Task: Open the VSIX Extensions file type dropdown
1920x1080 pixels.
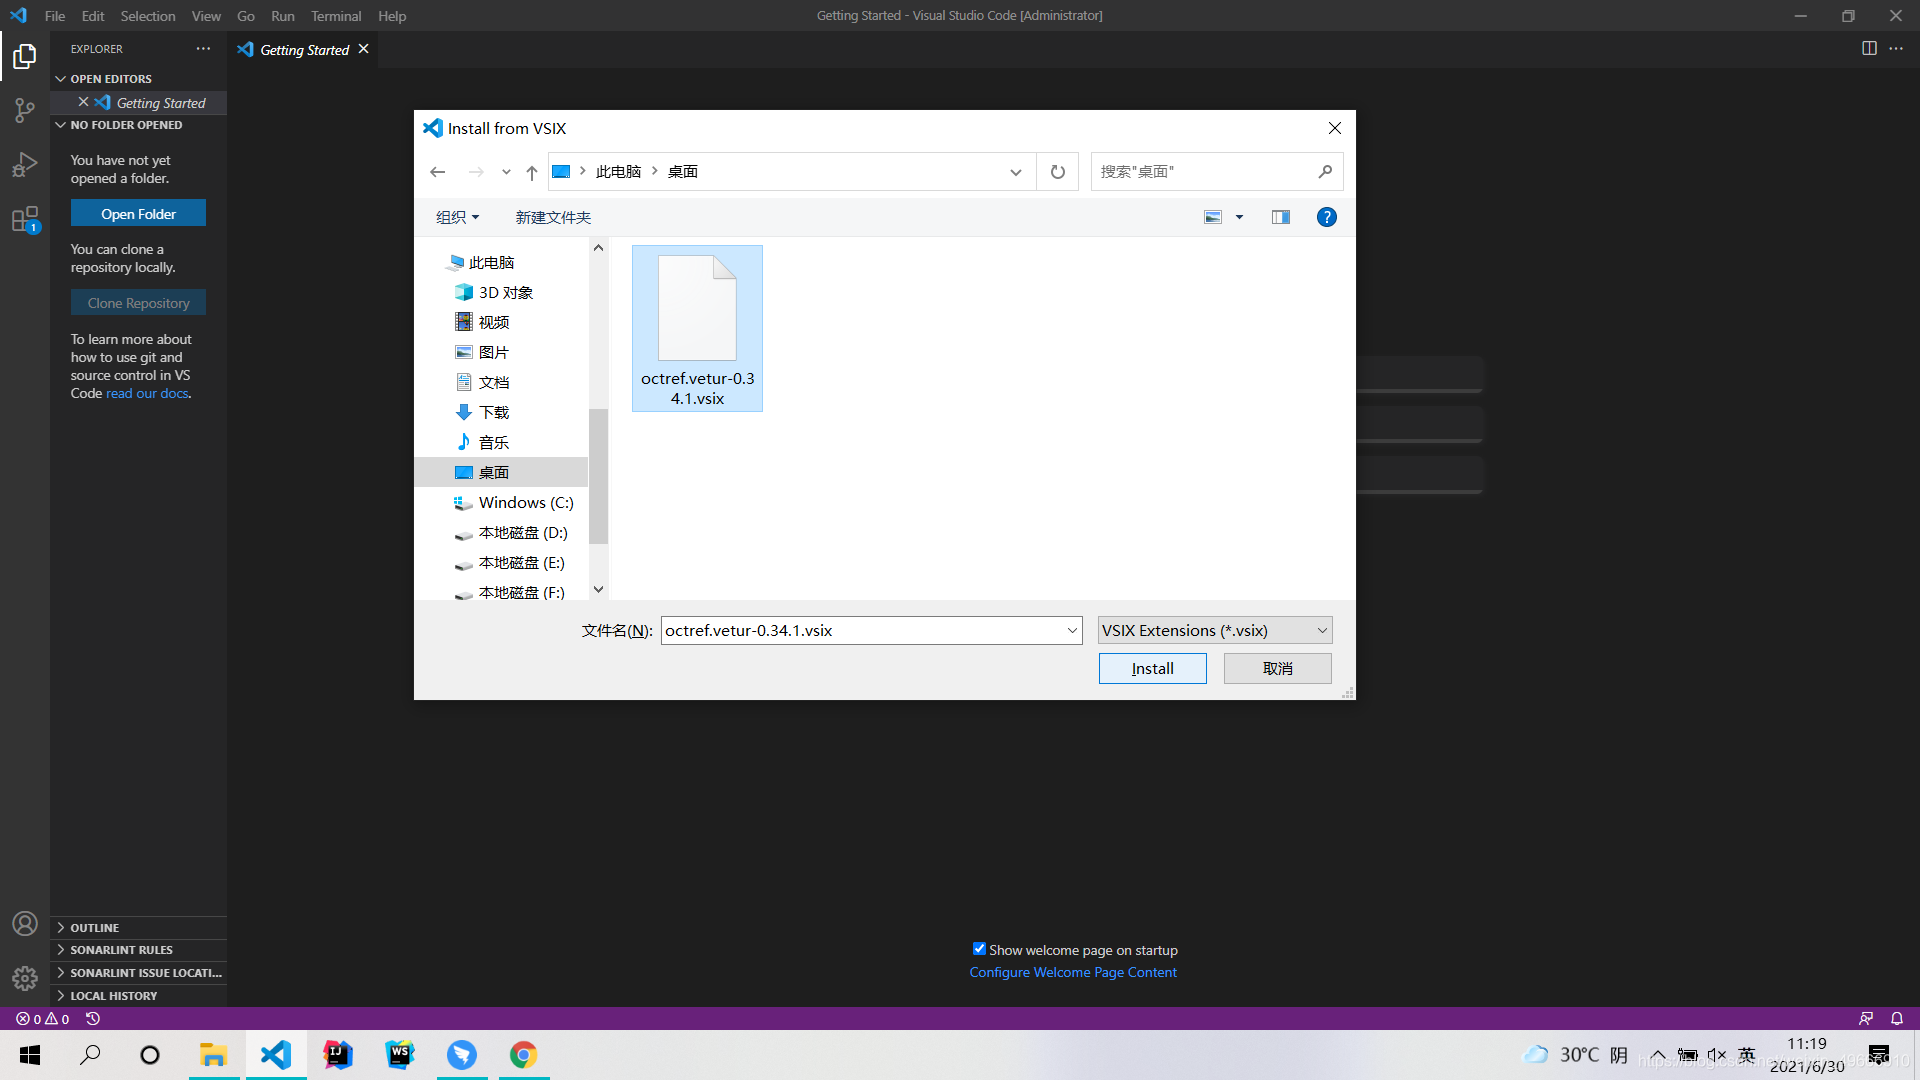Action: pos(1214,630)
